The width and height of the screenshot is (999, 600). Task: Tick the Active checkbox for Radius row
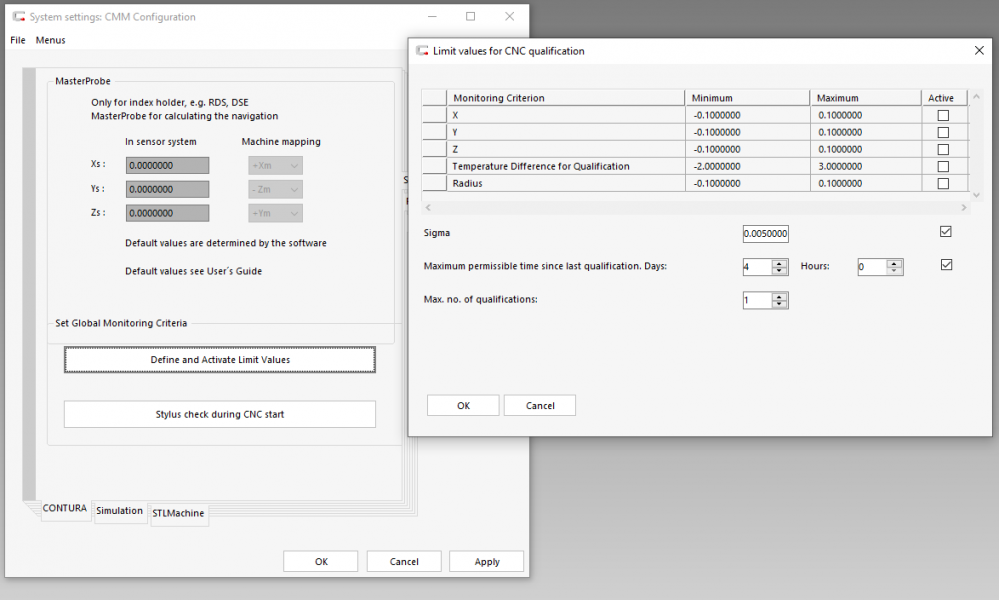[x=943, y=184]
